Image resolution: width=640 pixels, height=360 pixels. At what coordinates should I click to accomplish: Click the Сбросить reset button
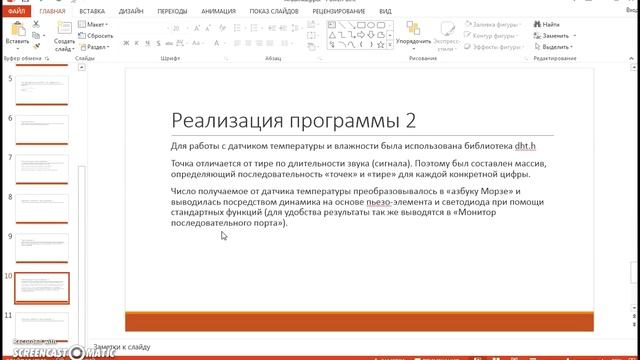(x=96, y=36)
